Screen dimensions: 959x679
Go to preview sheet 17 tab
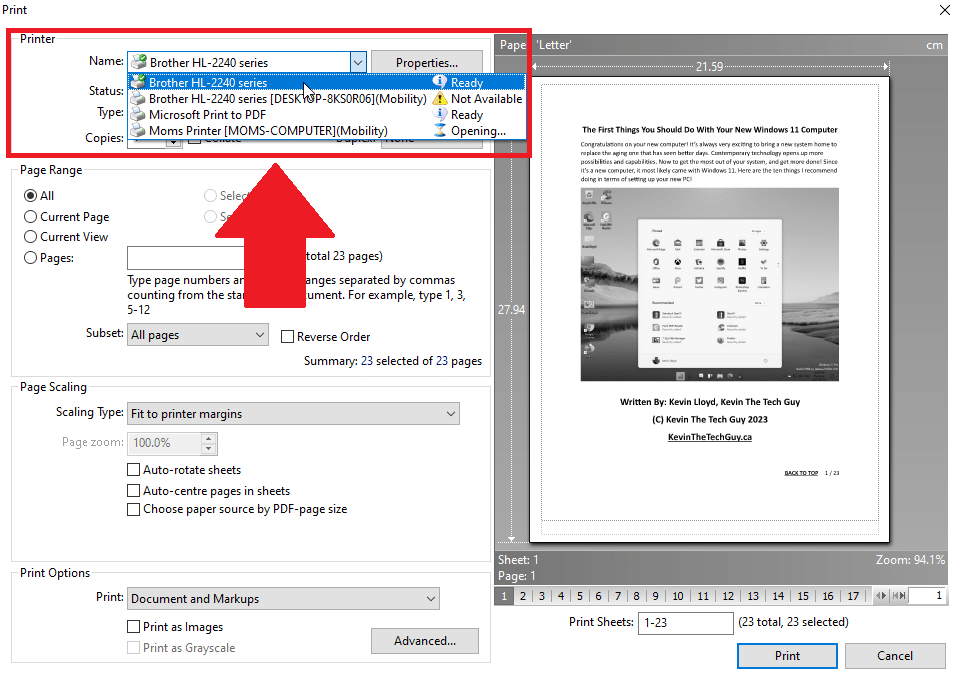853,596
